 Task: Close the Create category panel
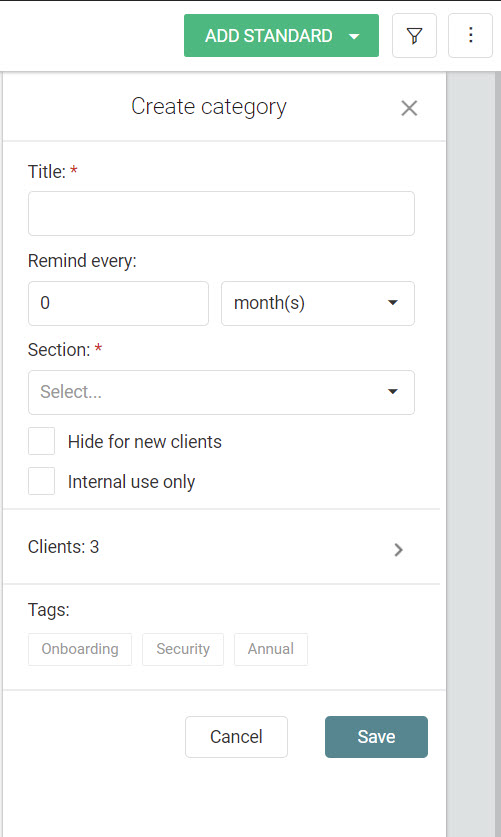point(409,108)
